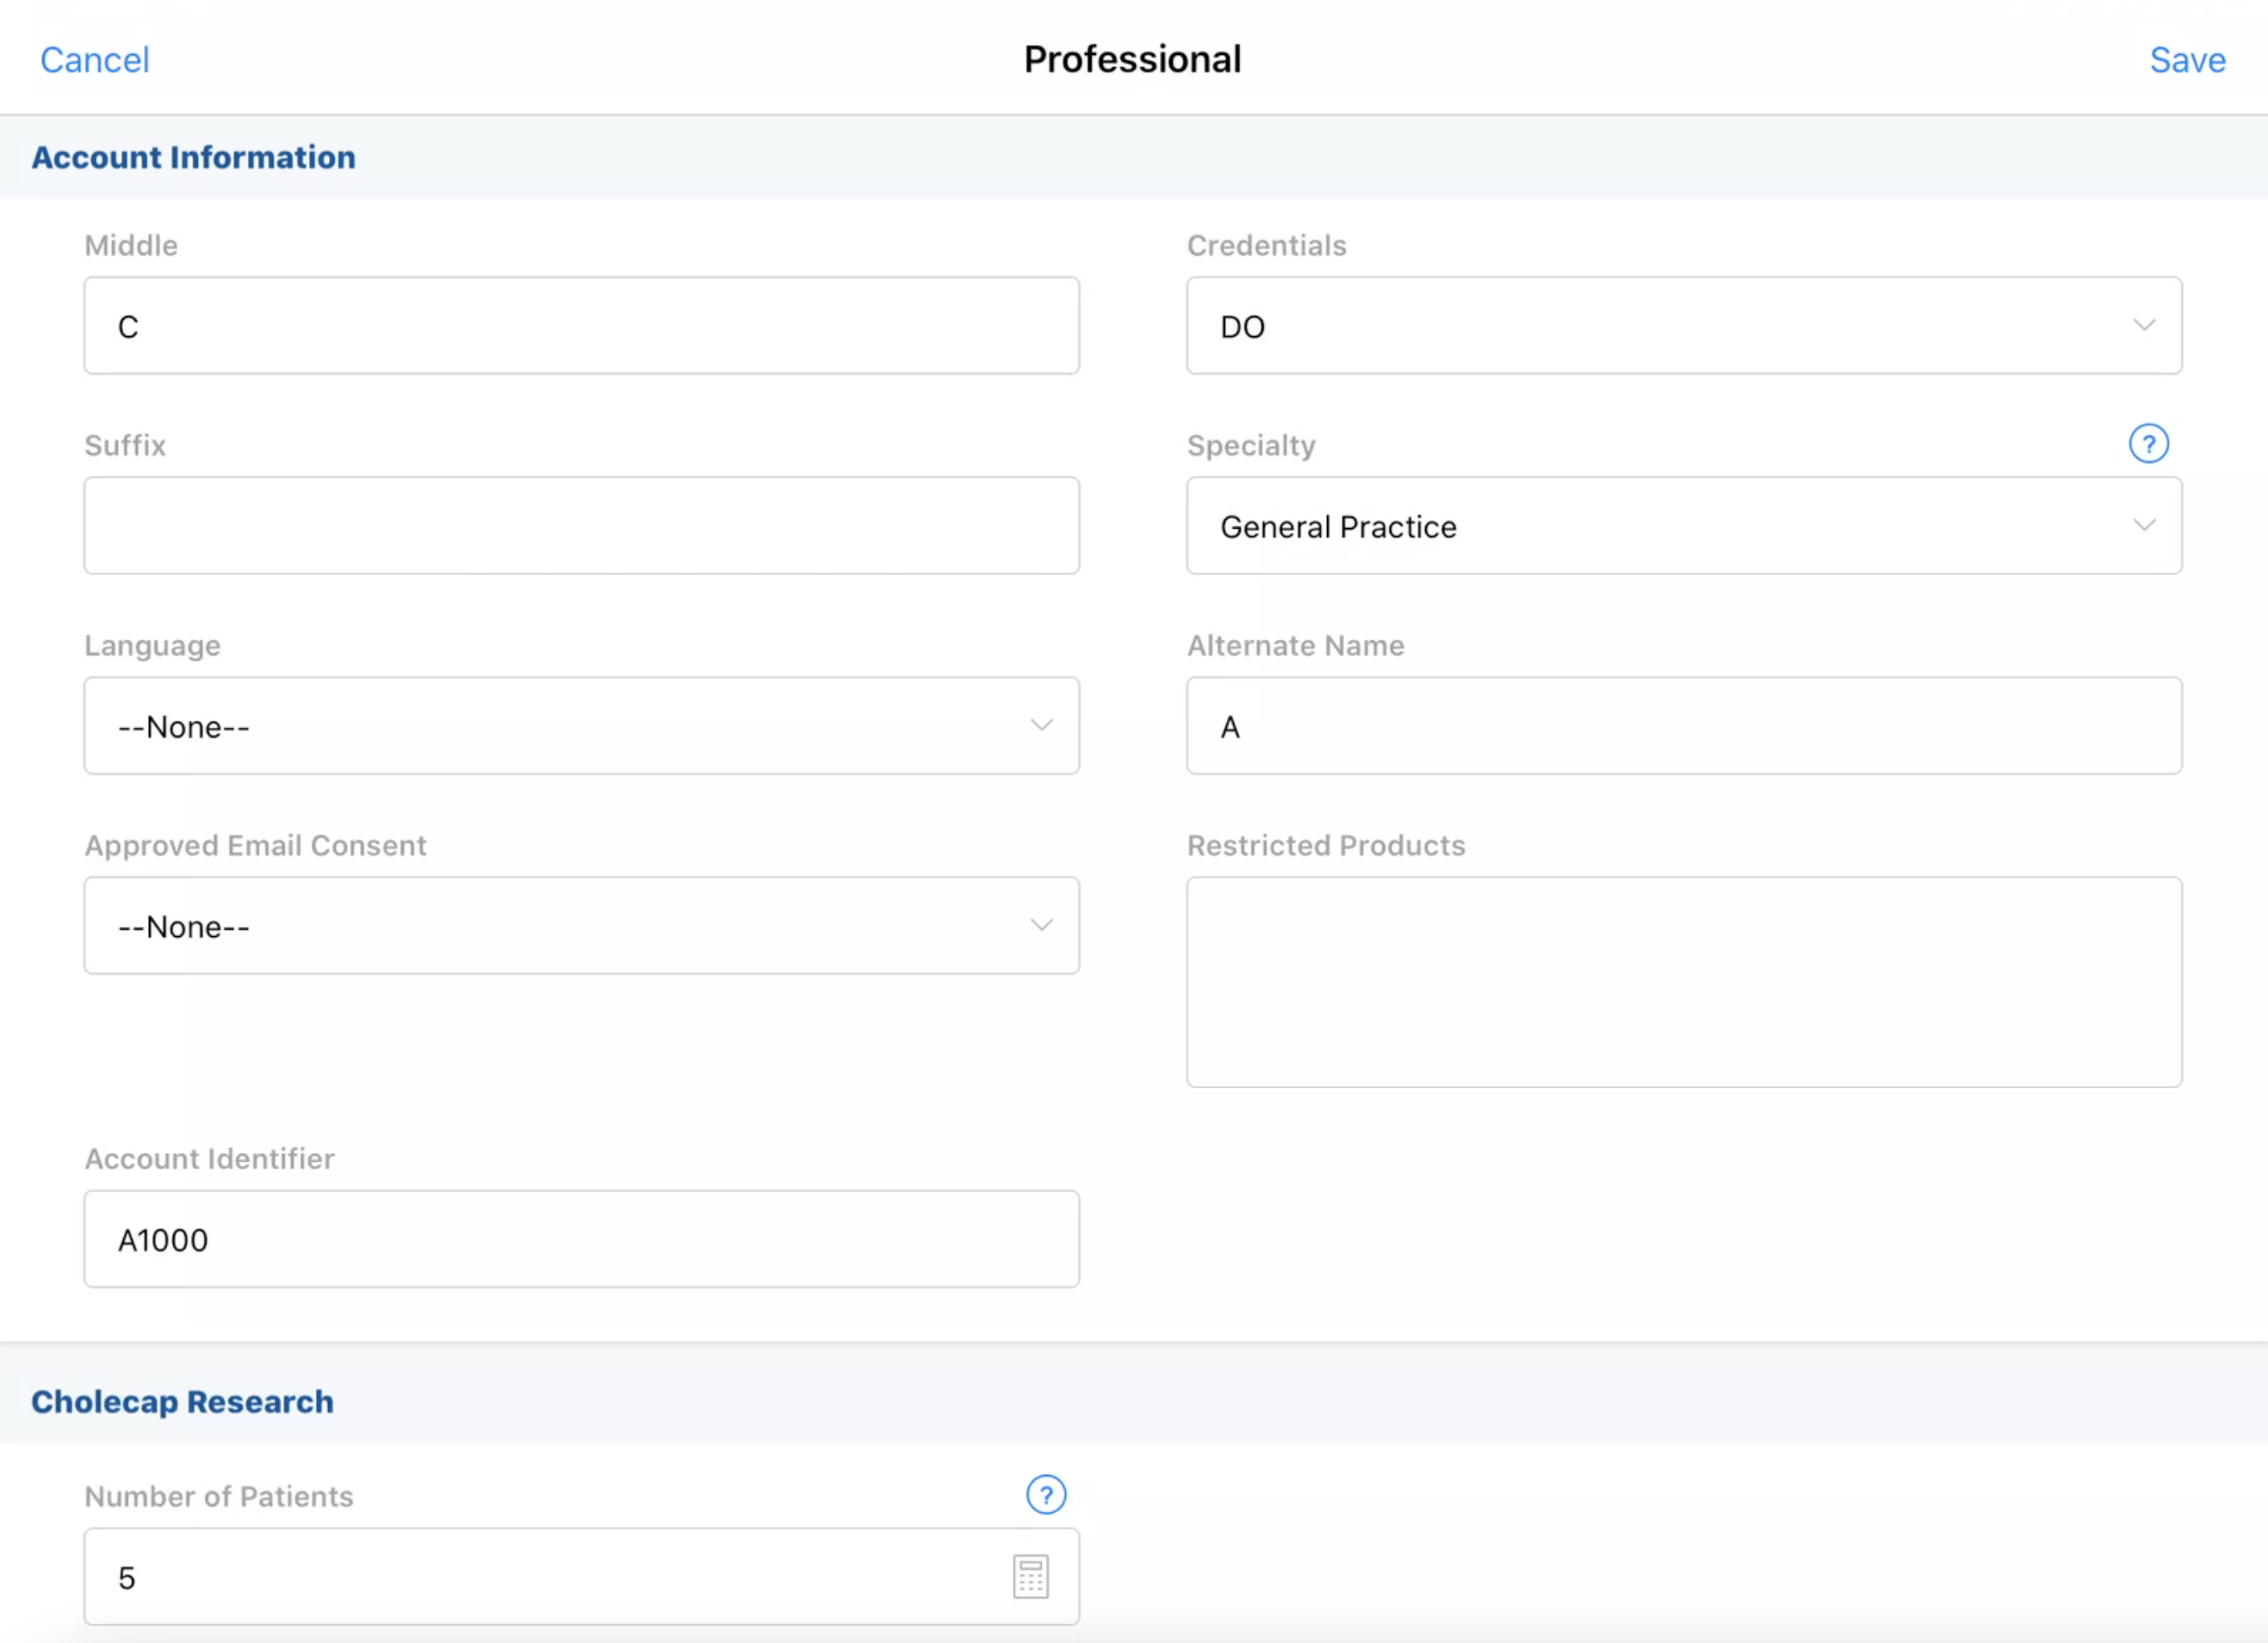The height and width of the screenshot is (1643, 2268).
Task: Open the Specialty General Practice dropdown
Action: coord(1683,526)
